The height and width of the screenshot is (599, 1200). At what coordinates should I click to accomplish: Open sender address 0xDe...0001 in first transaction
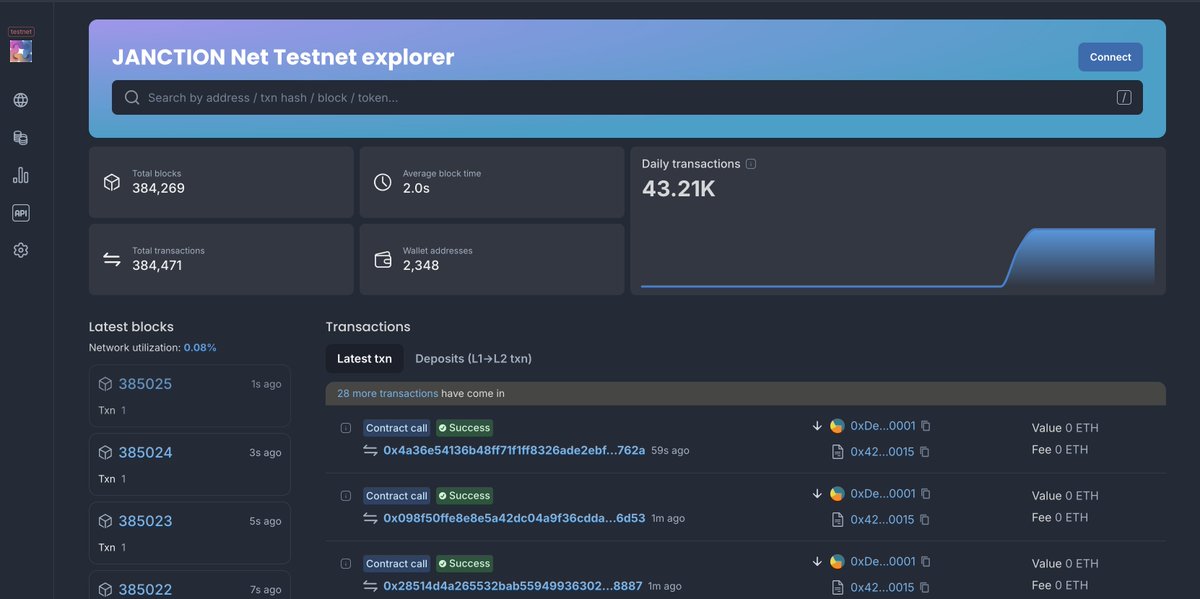pos(883,426)
